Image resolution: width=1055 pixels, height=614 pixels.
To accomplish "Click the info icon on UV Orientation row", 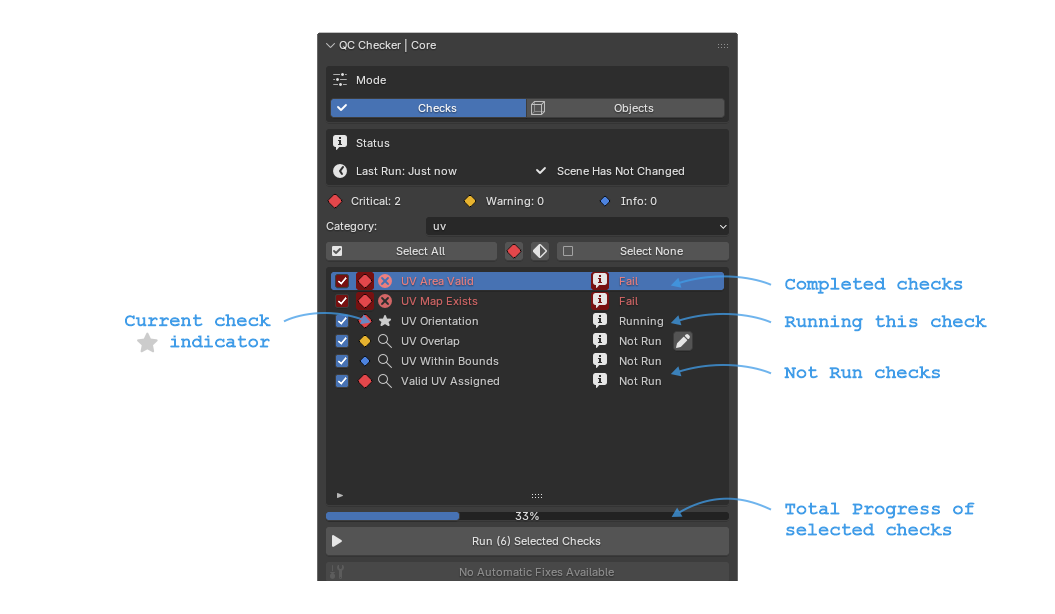I will point(599,321).
